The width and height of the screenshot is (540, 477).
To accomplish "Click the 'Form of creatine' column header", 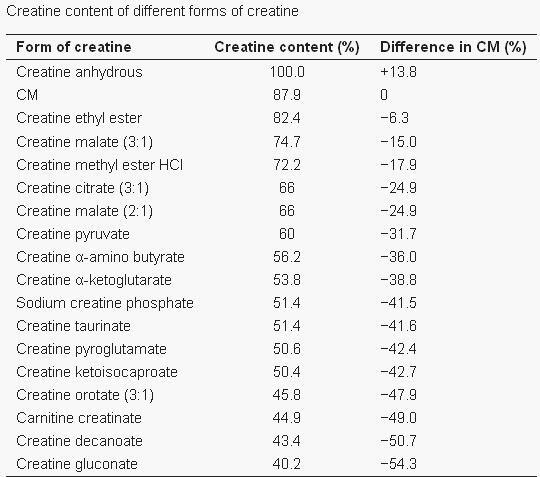I will [74, 47].
